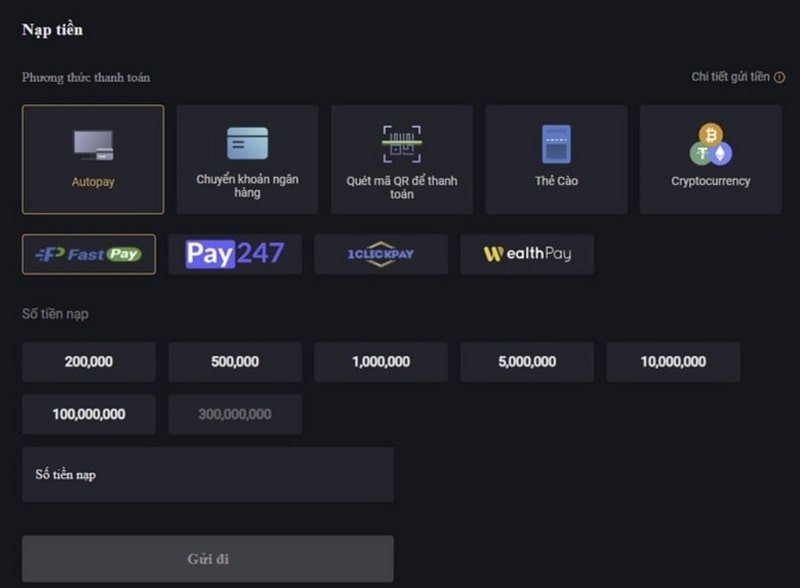Set deposit amount to 500,000
The width and height of the screenshot is (800, 588).
[235, 362]
